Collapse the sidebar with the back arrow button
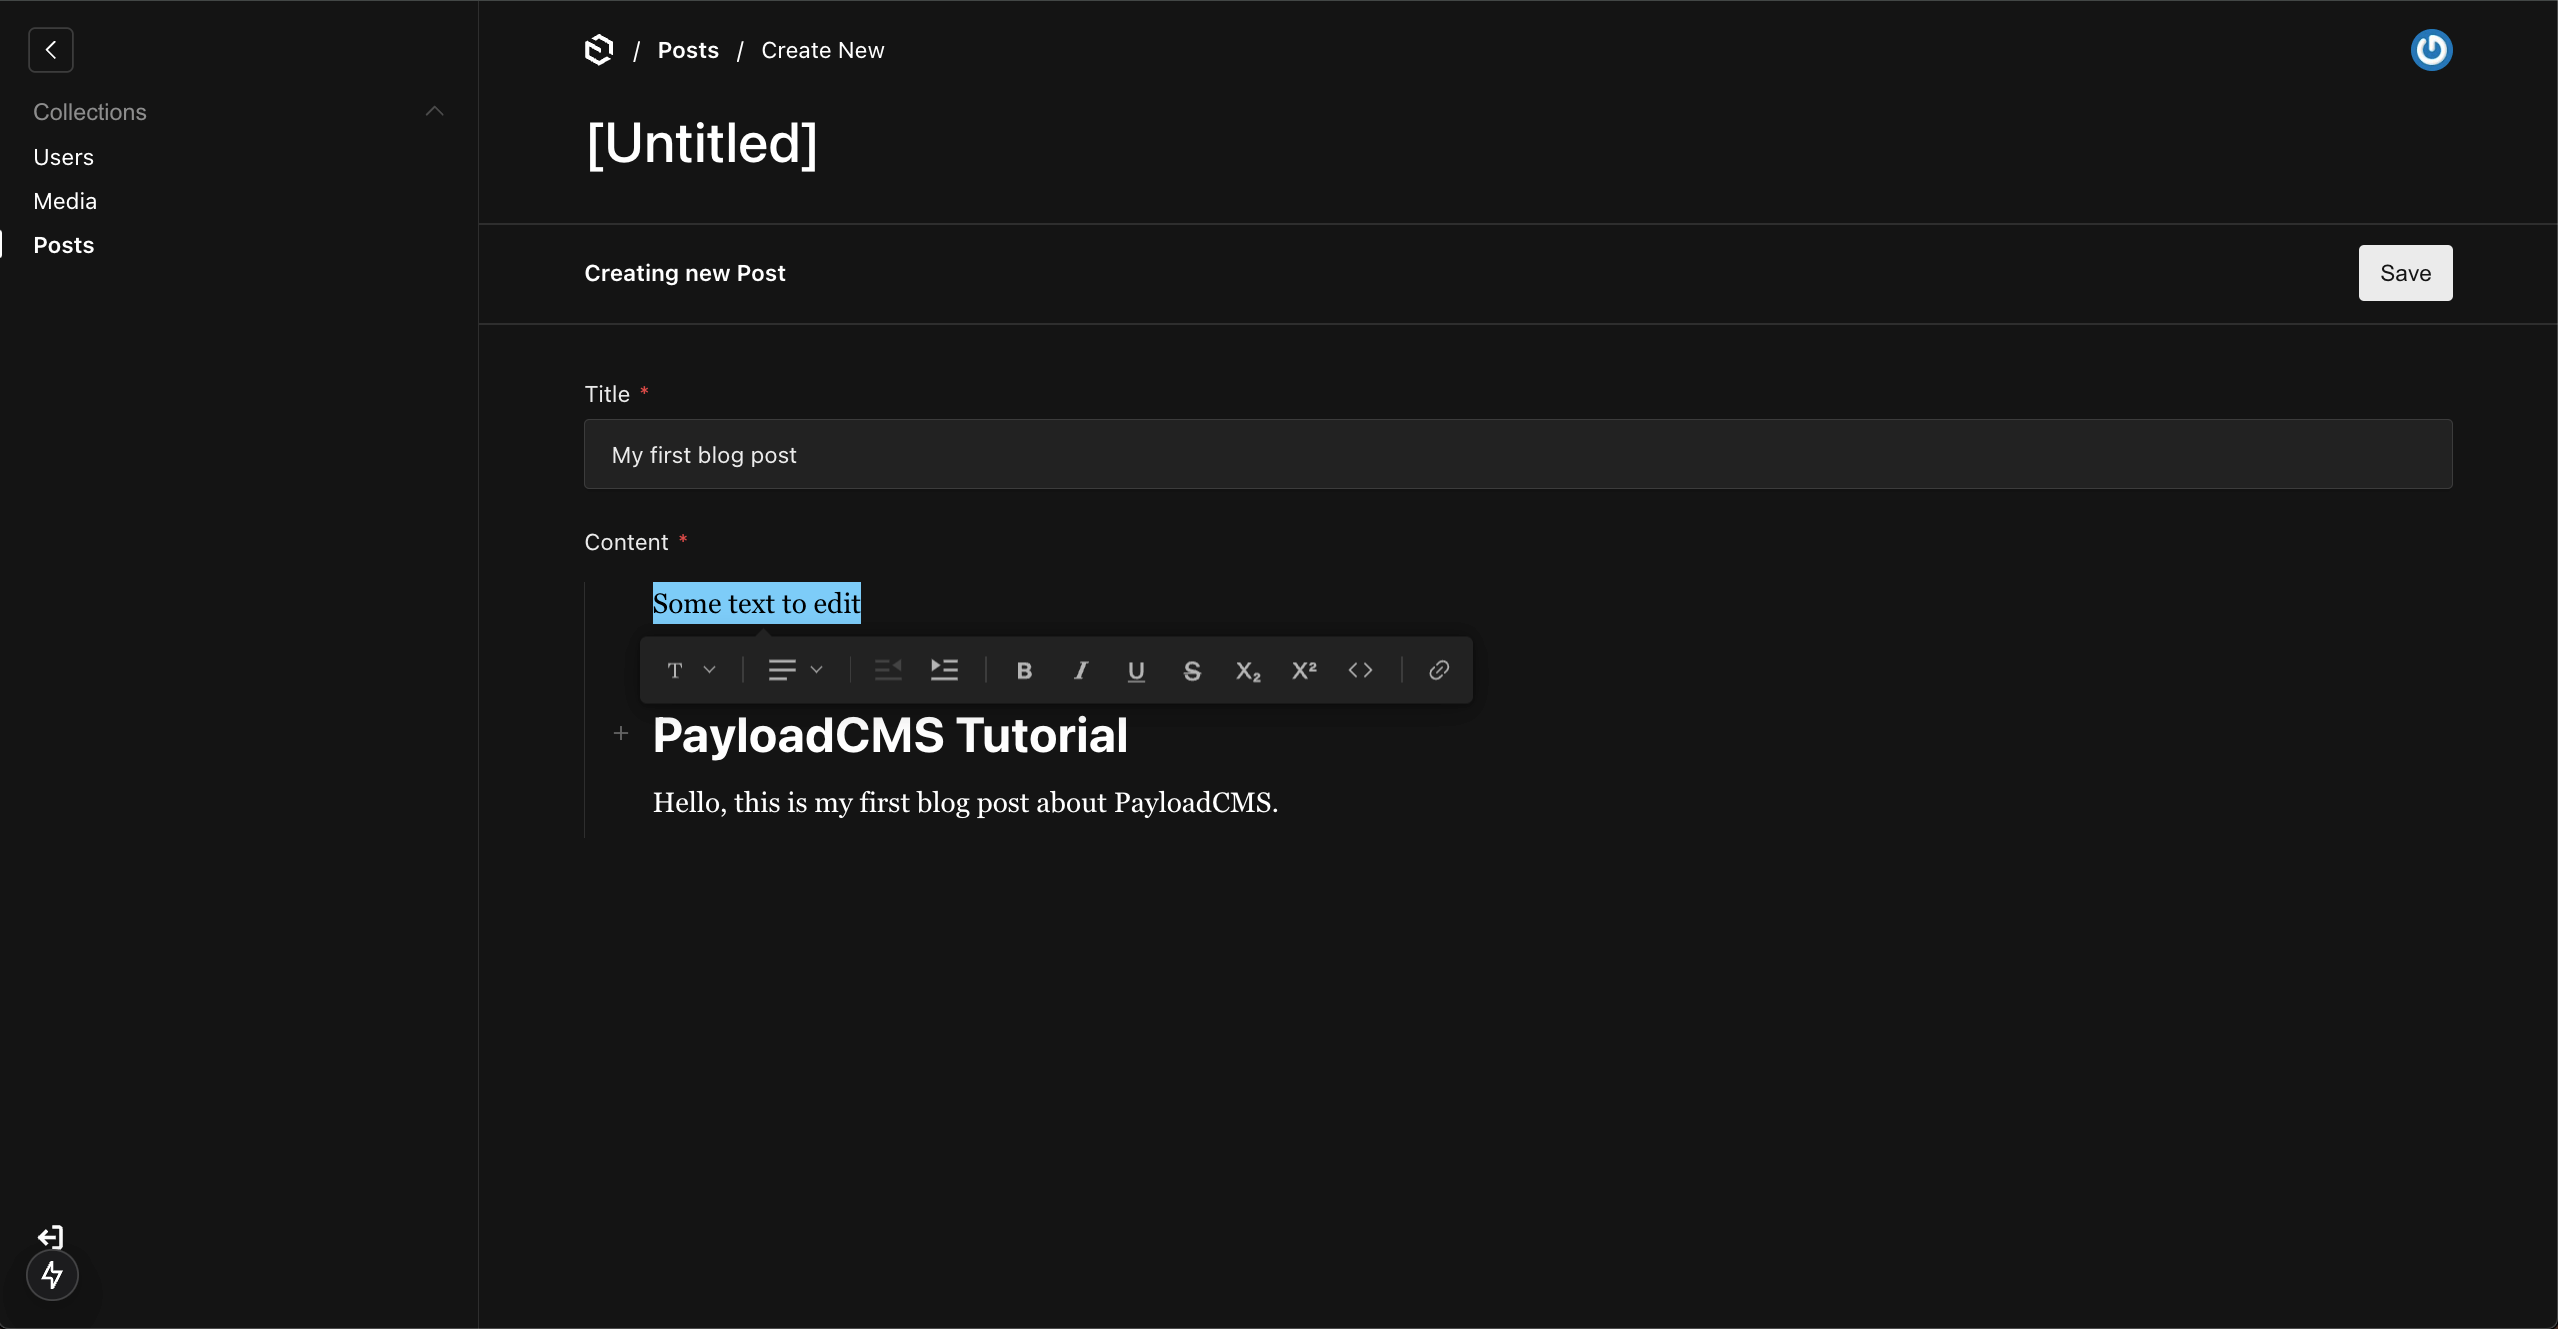 [51, 50]
